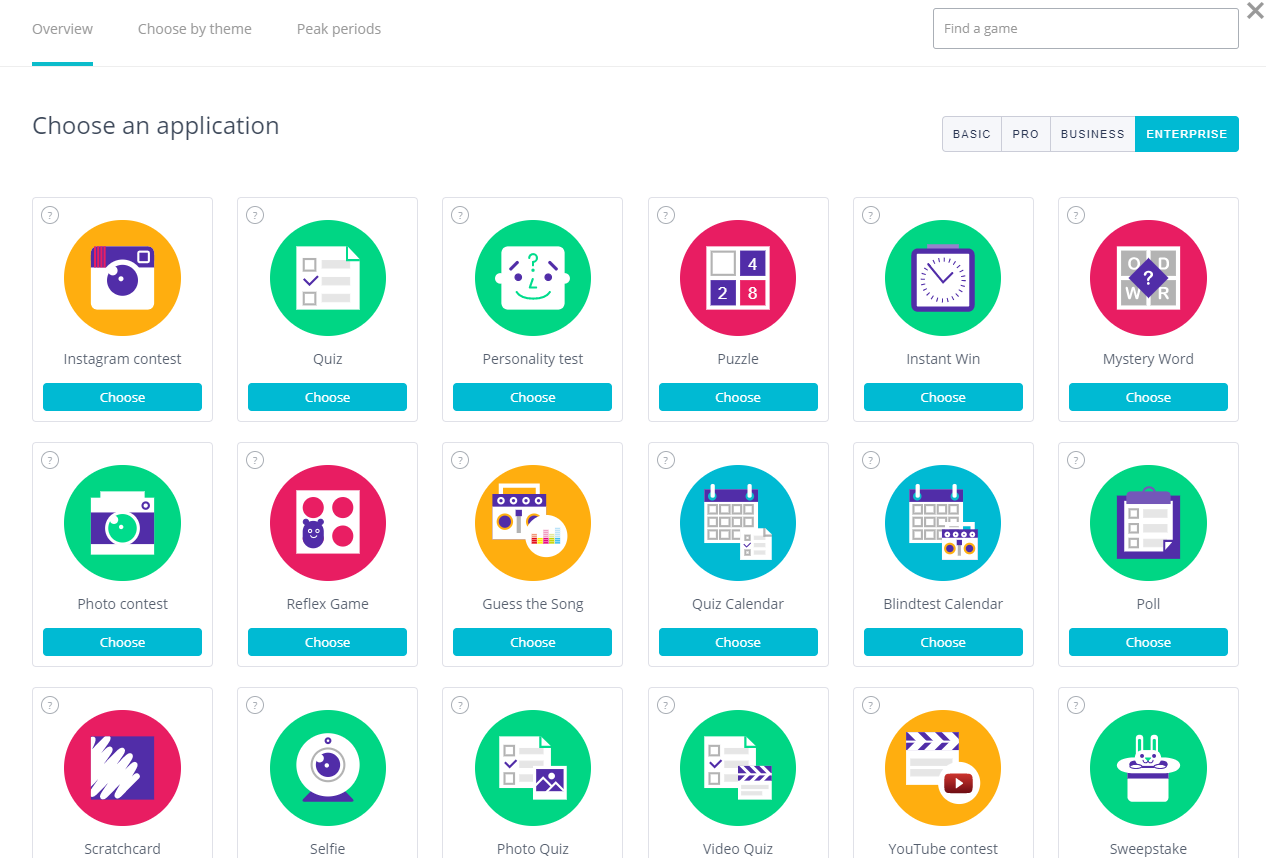Click the Instagram contest camera icon

[122, 278]
